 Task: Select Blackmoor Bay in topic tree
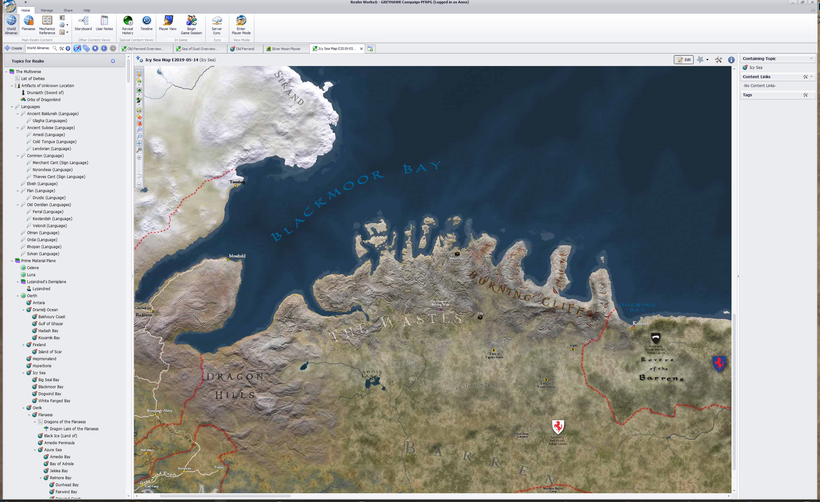[51, 387]
